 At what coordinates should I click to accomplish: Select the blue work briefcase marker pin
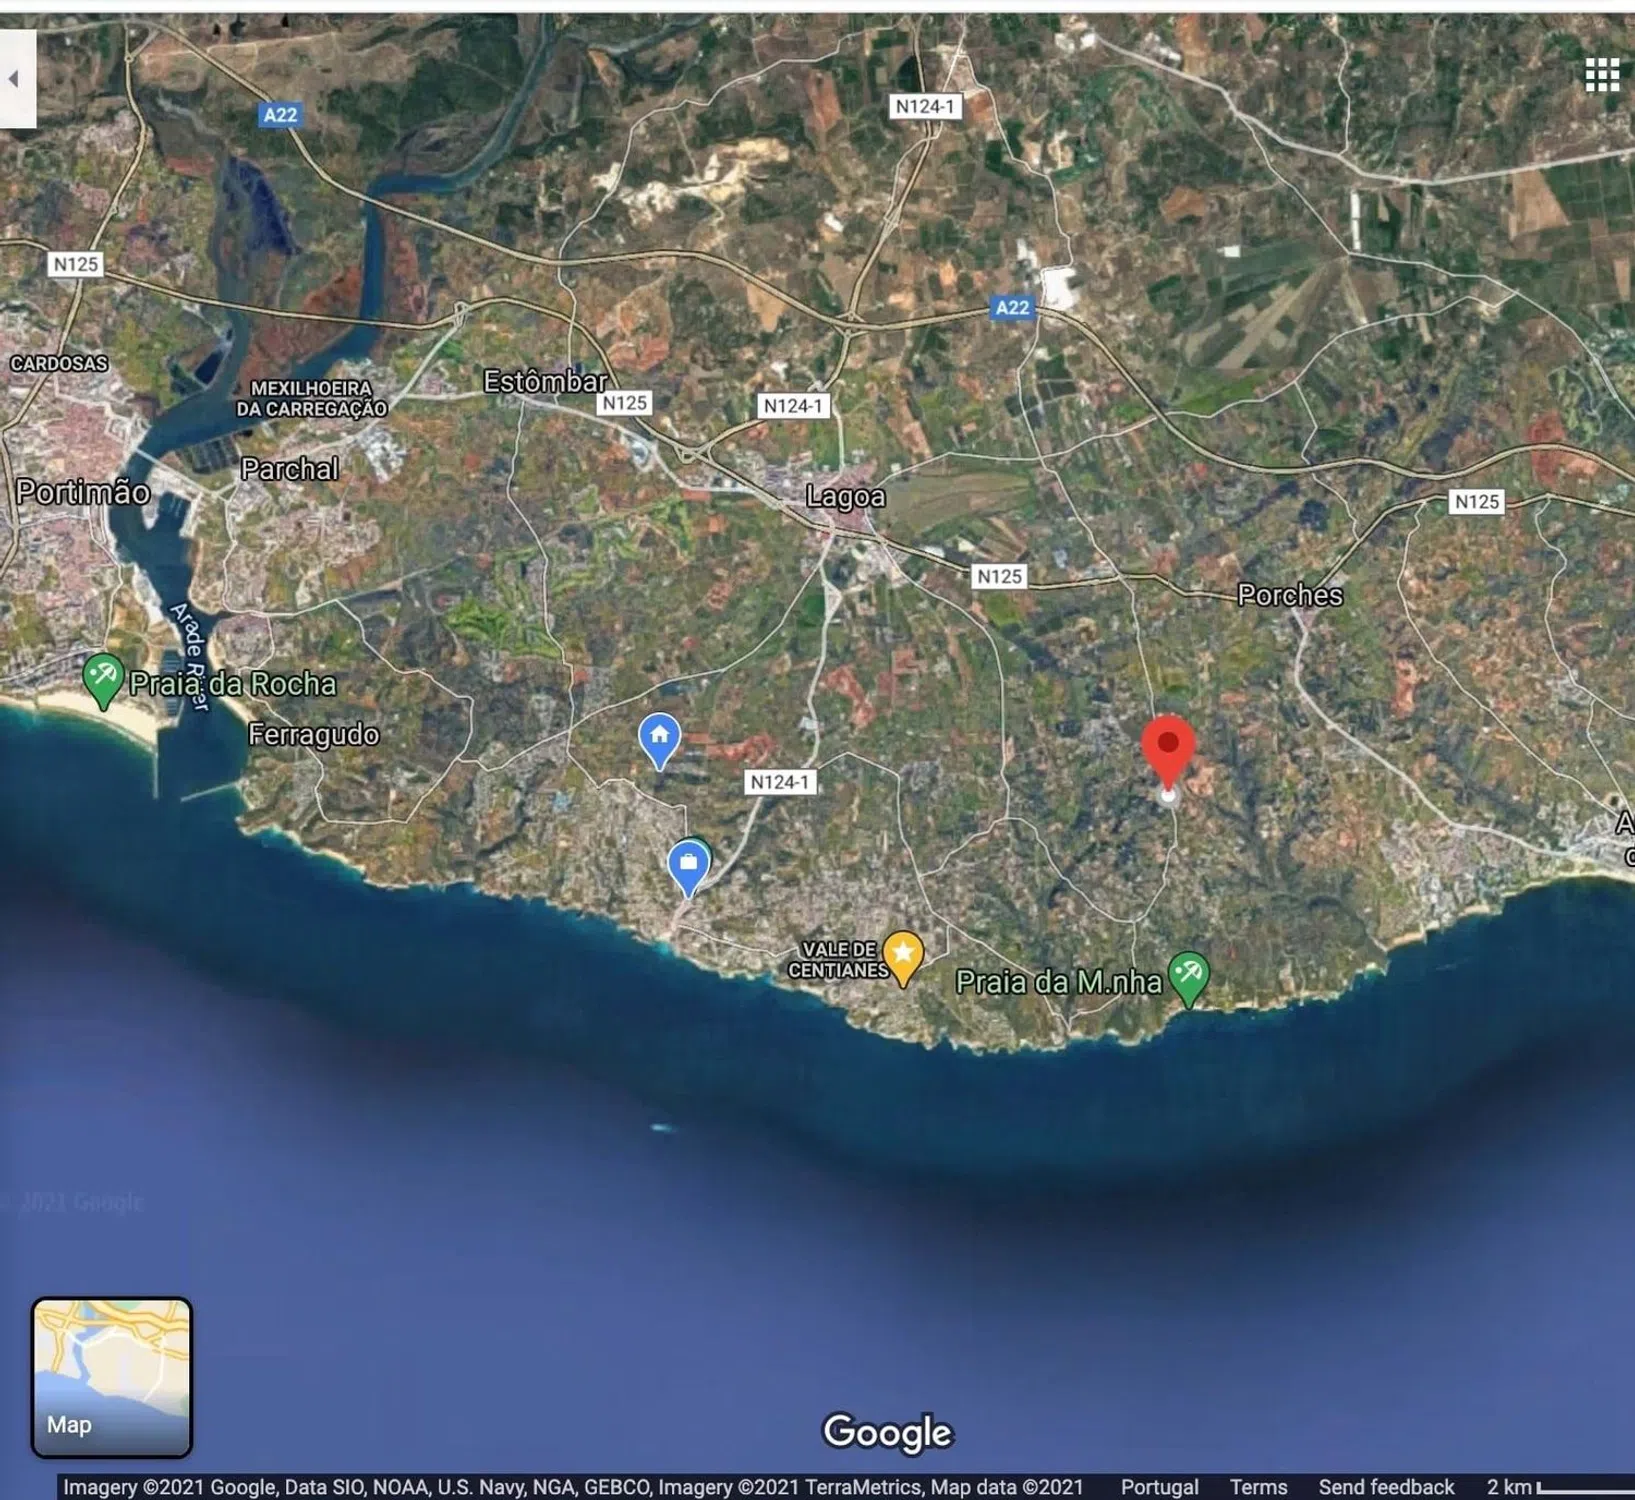pos(688,868)
